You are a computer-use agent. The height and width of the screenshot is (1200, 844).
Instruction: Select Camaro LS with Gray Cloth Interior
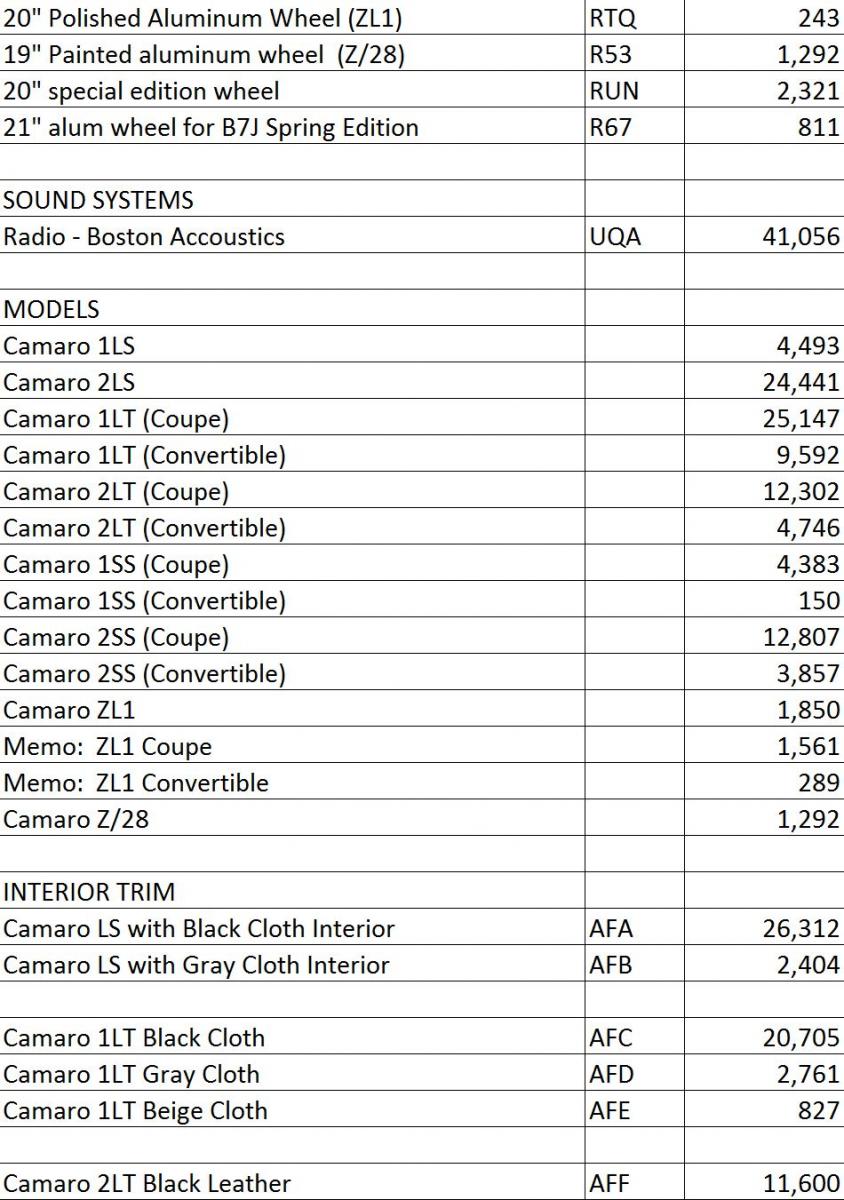coord(196,965)
